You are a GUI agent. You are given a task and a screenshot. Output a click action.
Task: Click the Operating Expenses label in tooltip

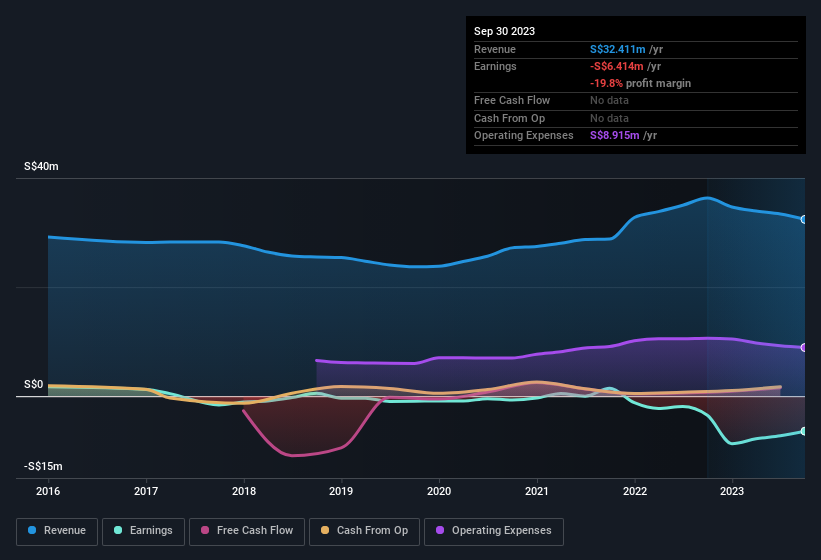(x=524, y=136)
